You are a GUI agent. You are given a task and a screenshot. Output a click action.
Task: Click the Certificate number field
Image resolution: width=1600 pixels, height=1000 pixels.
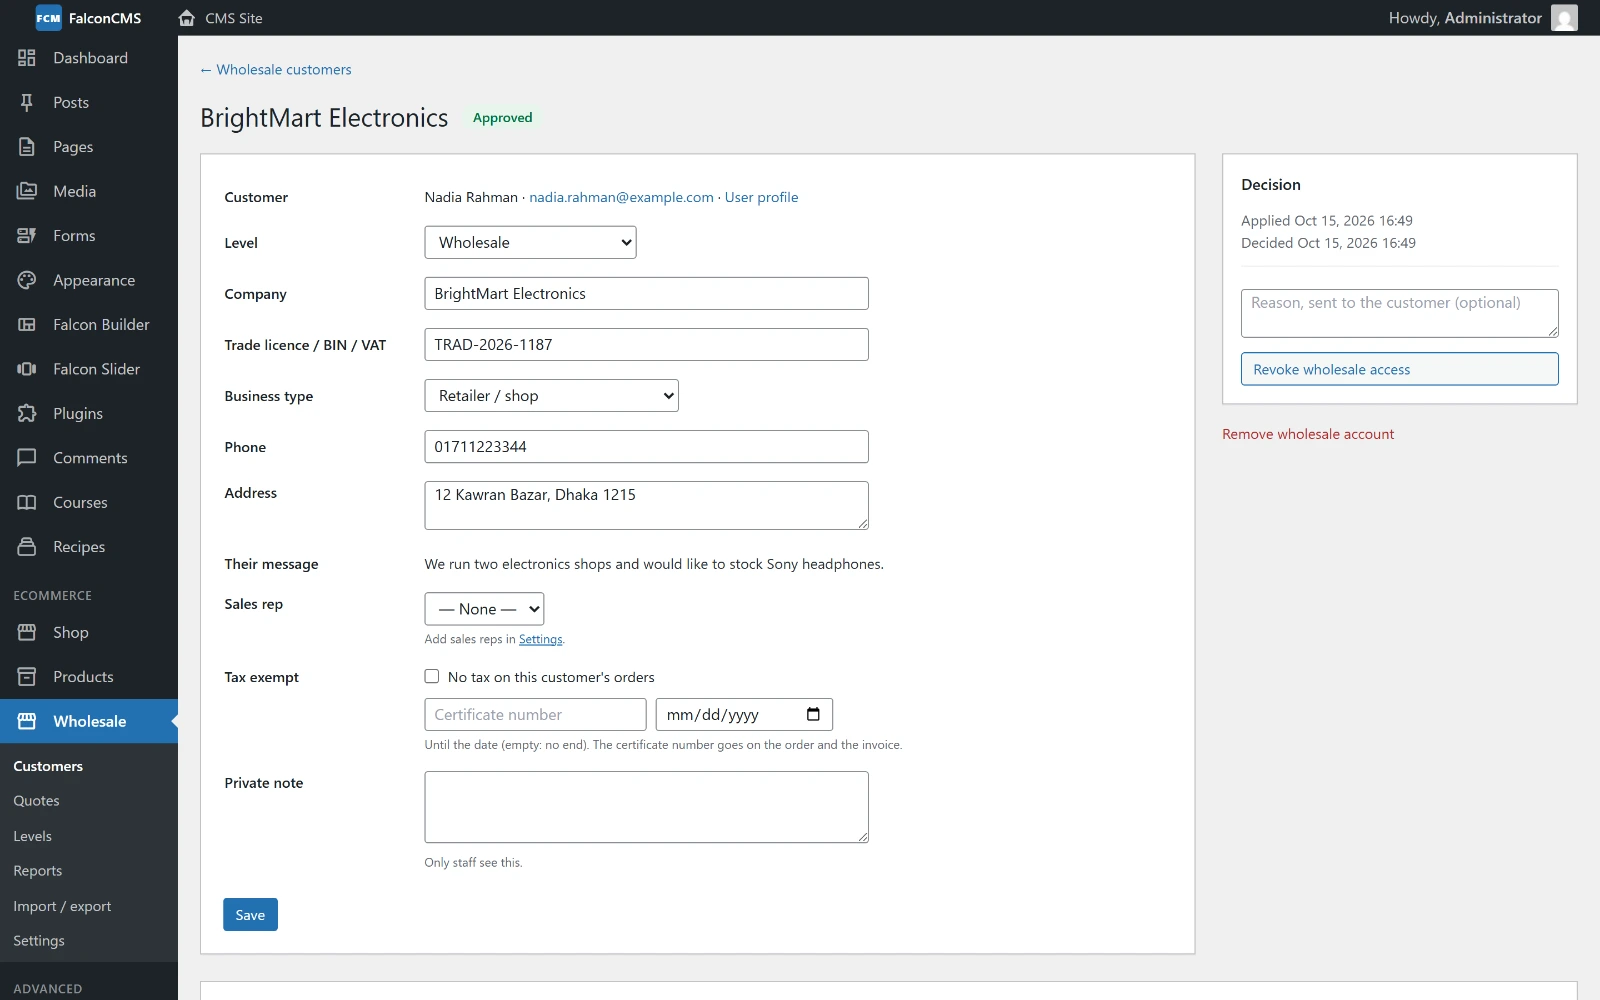point(535,715)
